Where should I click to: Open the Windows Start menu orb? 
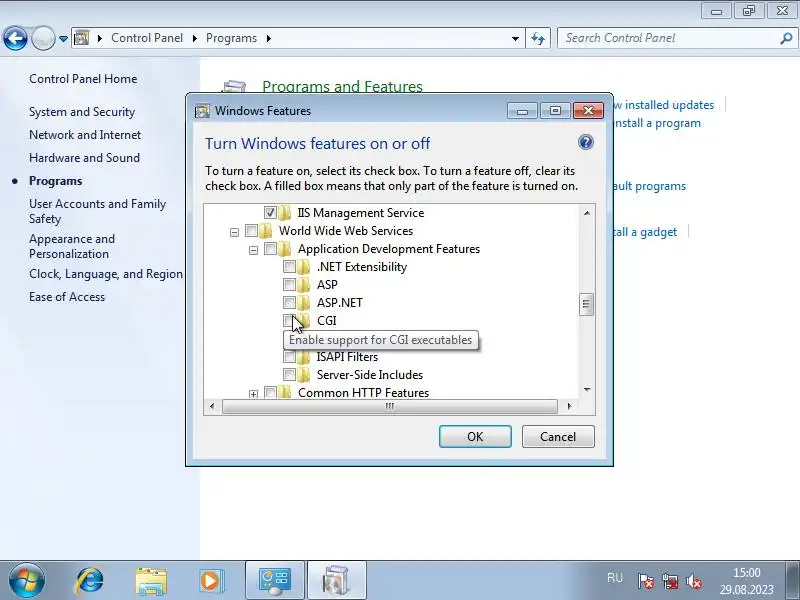coord(26,580)
